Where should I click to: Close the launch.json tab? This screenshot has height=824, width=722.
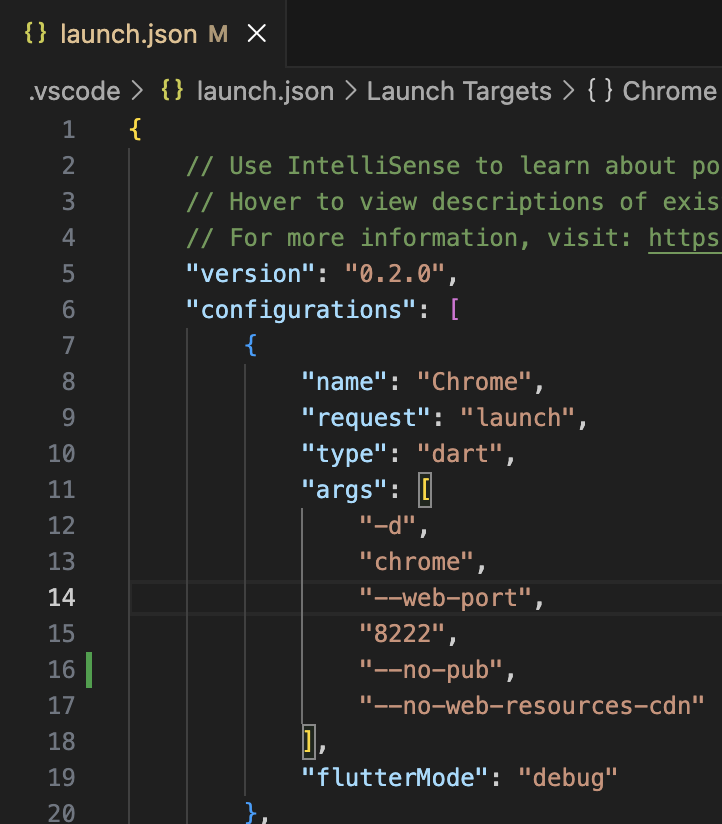[x=257, y=34]
